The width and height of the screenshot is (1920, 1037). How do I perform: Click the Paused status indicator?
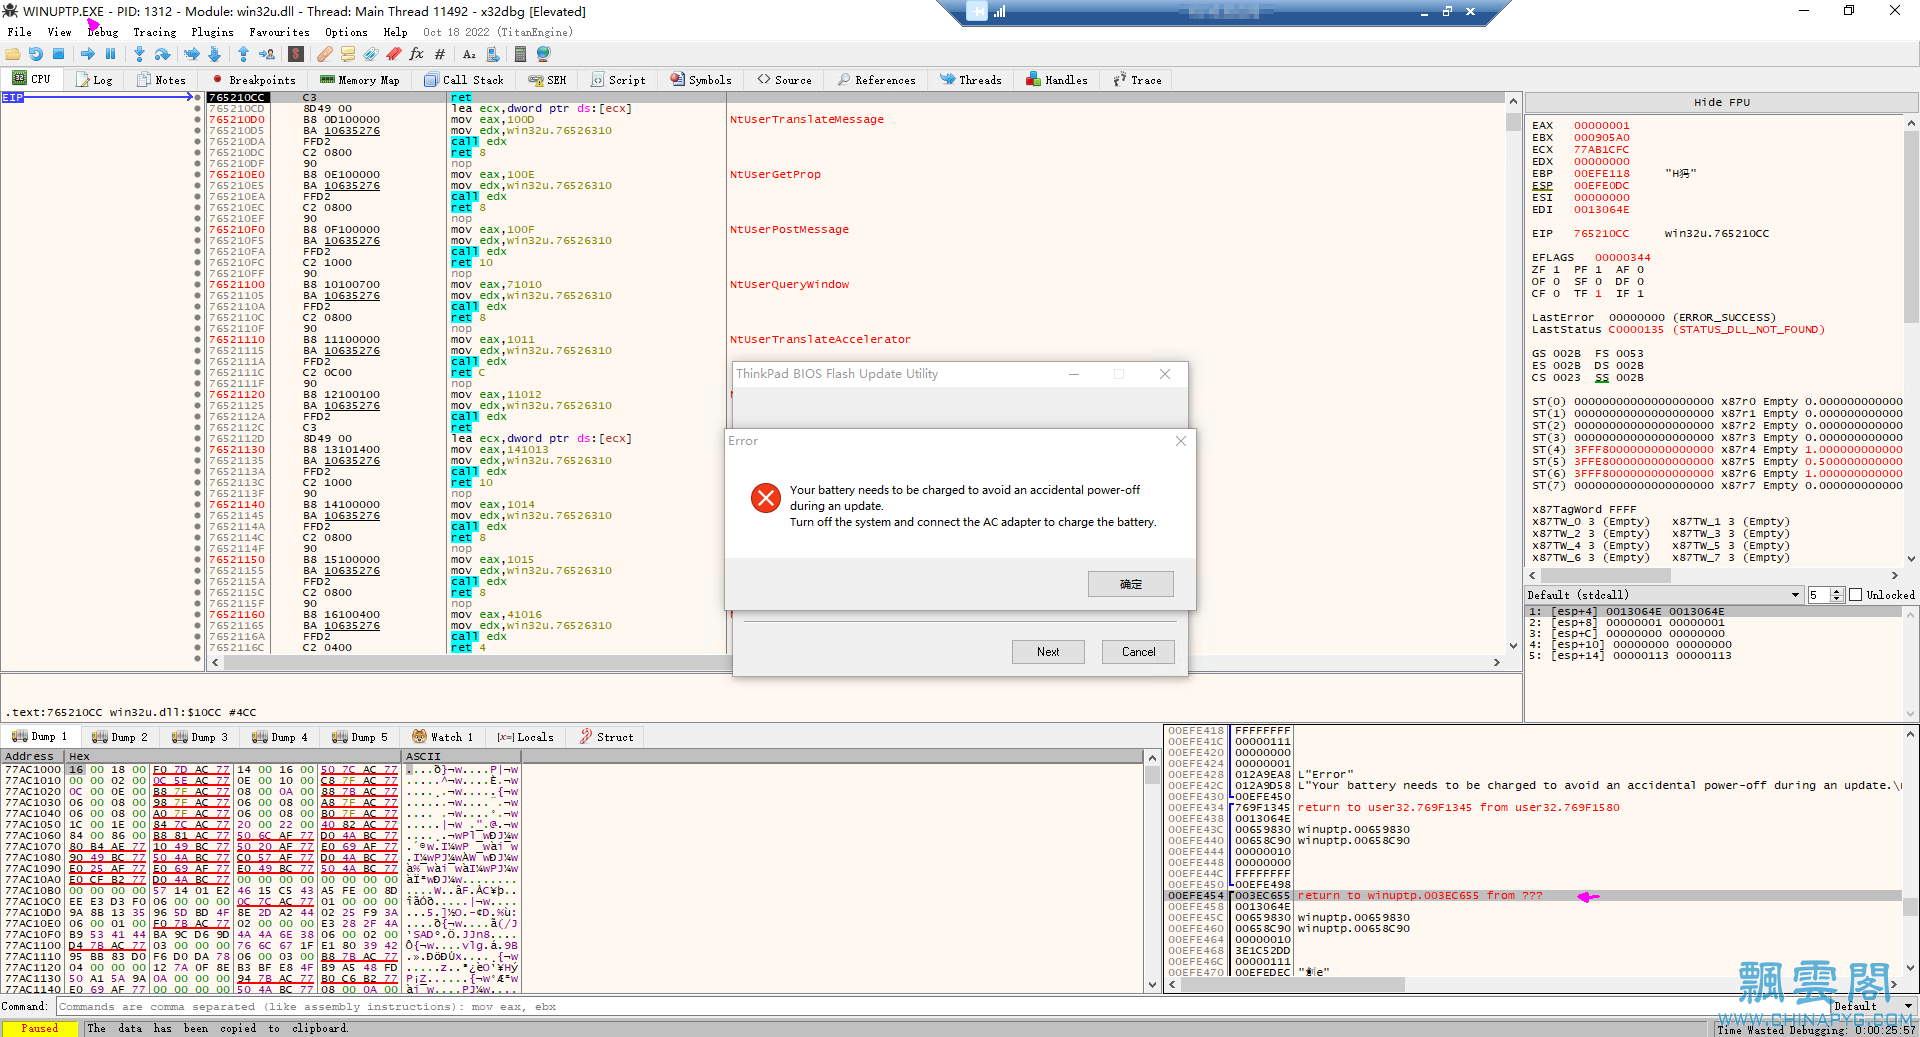pos(40,1028)
